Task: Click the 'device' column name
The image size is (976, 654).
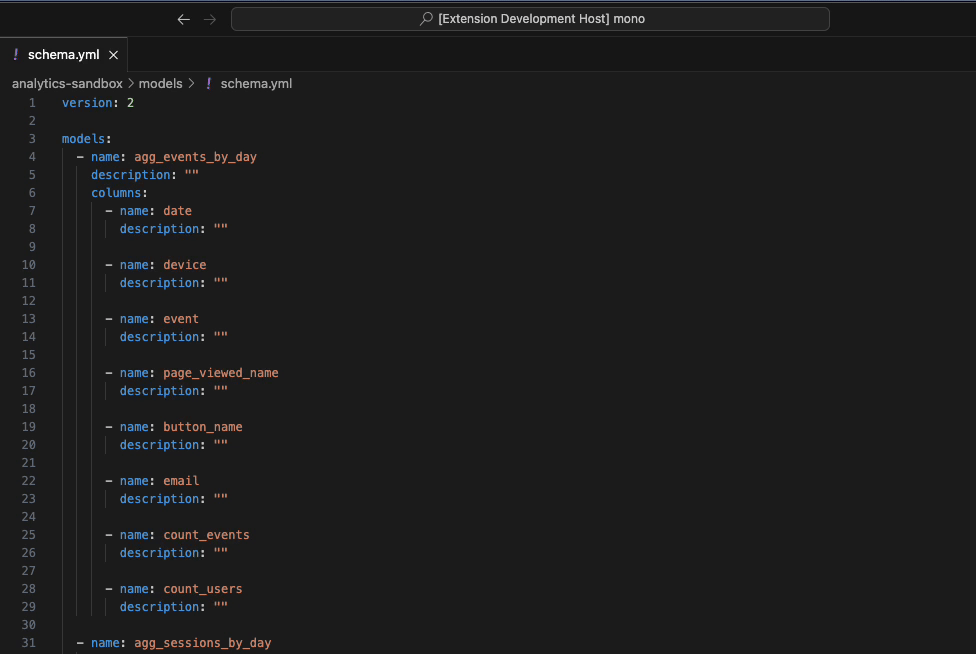Action: [184, 265]
